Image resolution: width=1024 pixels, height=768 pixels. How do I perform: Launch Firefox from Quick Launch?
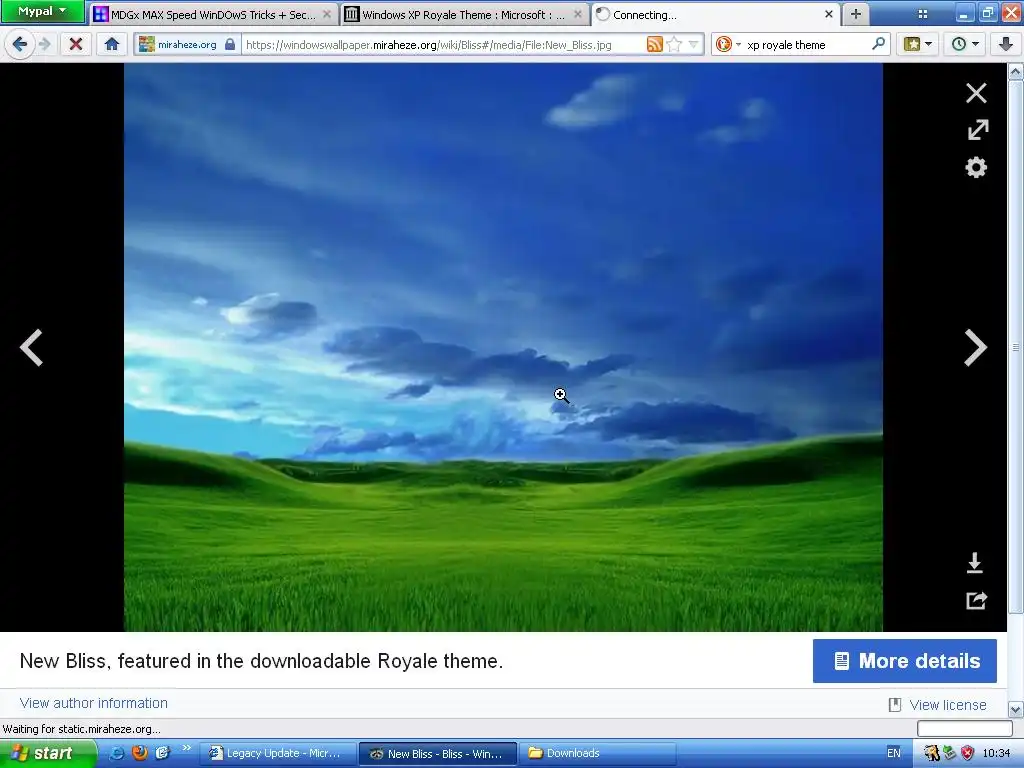click(x=140, y=753)
